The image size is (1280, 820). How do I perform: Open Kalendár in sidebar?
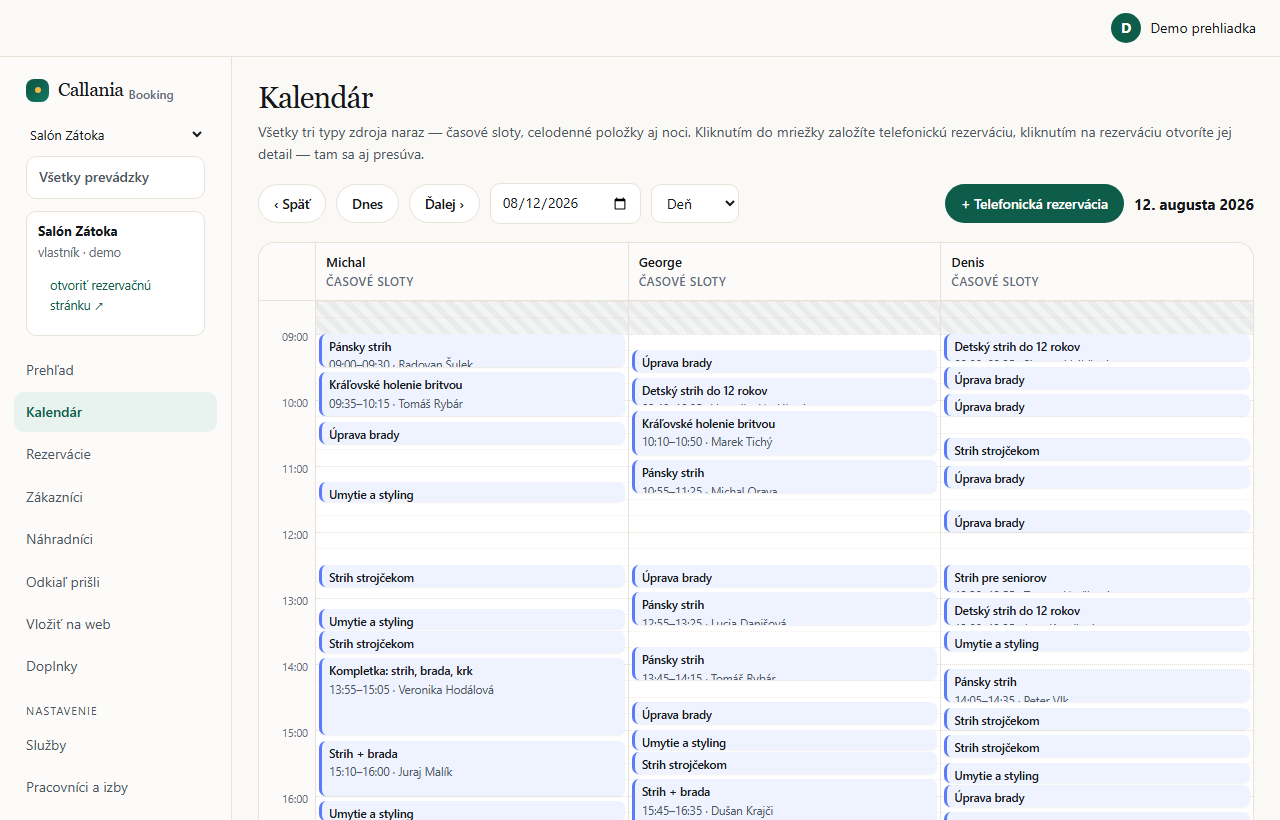[115, 412]
